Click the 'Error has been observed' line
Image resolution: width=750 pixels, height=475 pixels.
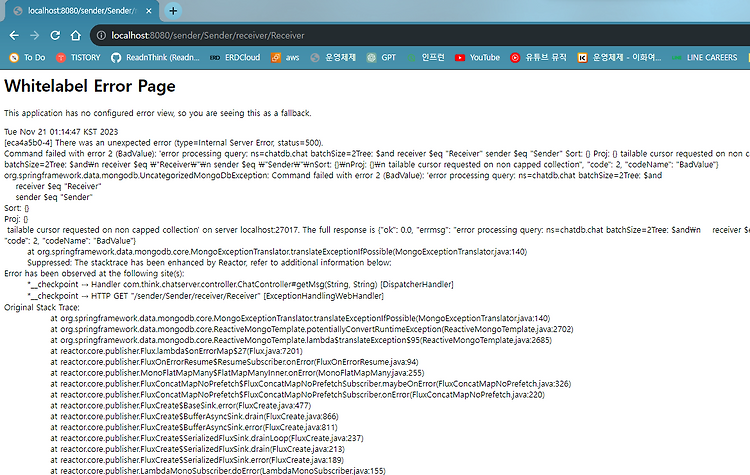94,273
